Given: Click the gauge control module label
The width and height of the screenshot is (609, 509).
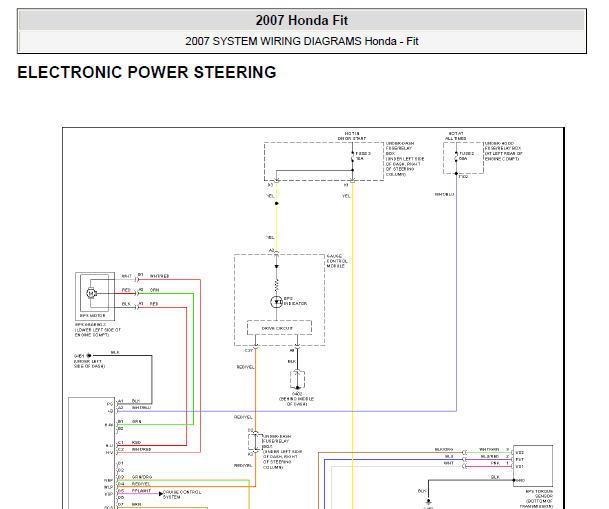Looking at the screenshot, I should (337, 261).
